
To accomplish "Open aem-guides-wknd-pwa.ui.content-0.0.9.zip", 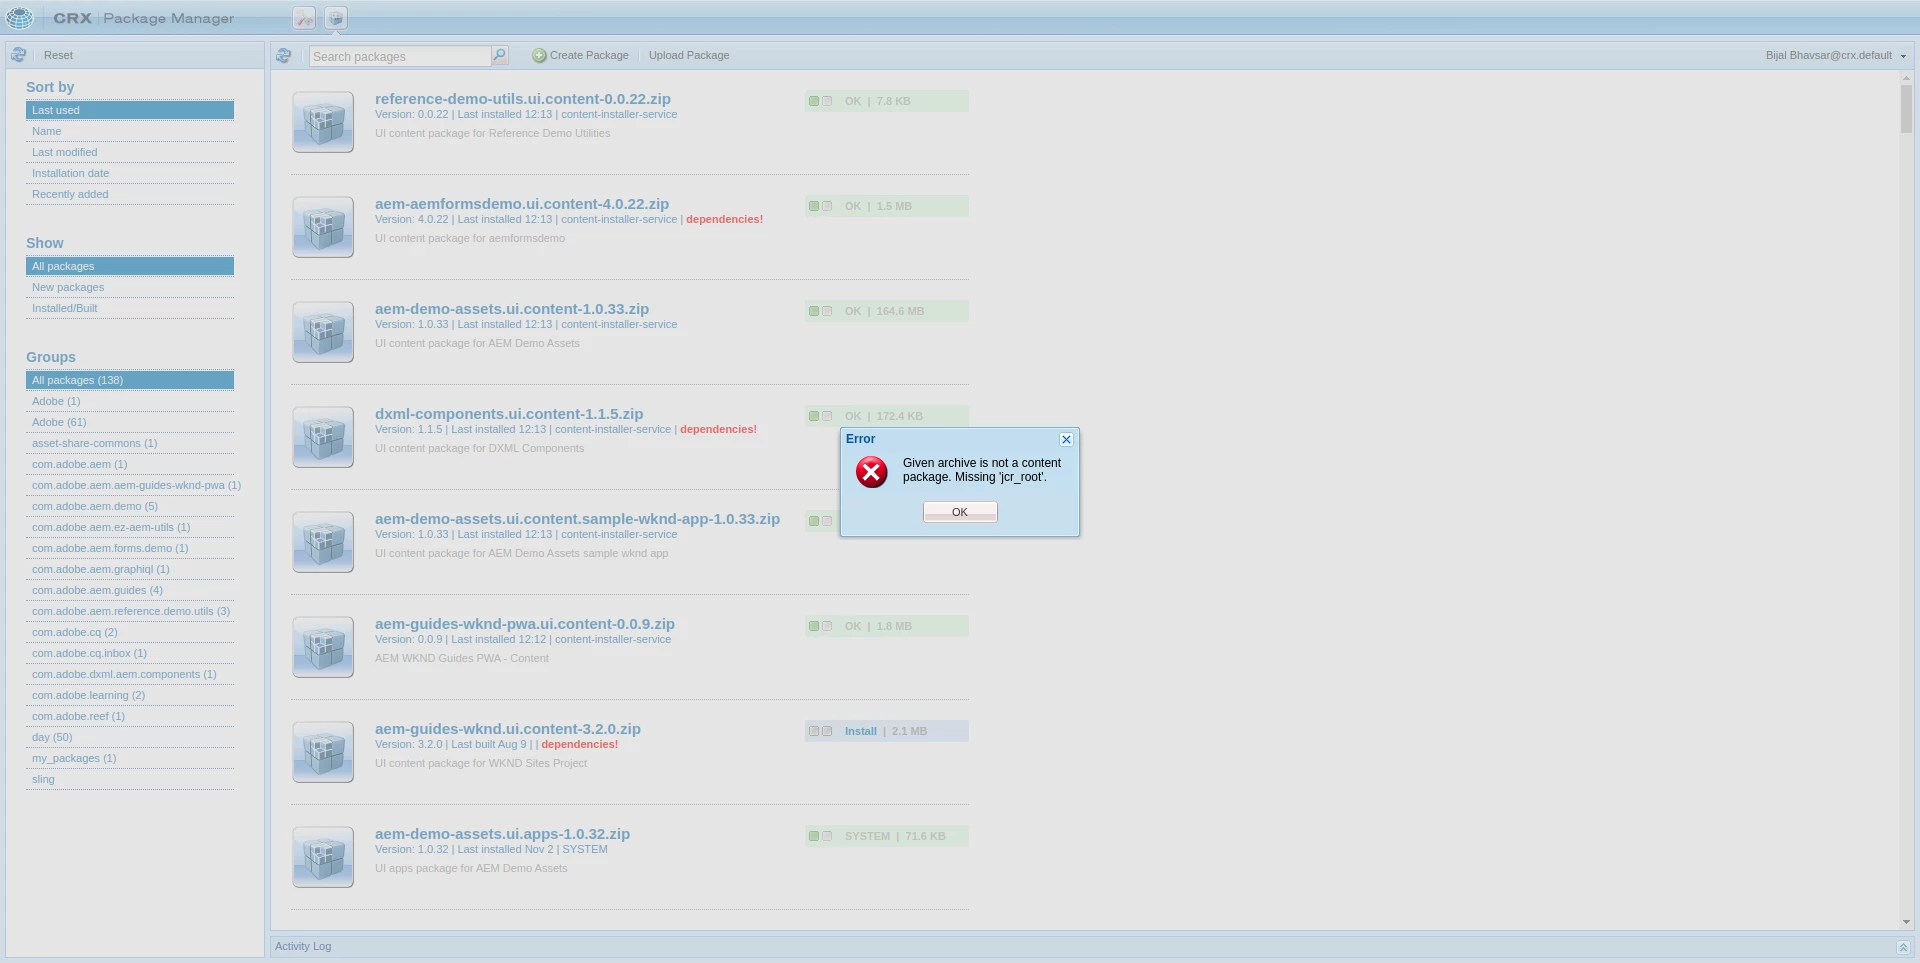I will pos(525,624).
